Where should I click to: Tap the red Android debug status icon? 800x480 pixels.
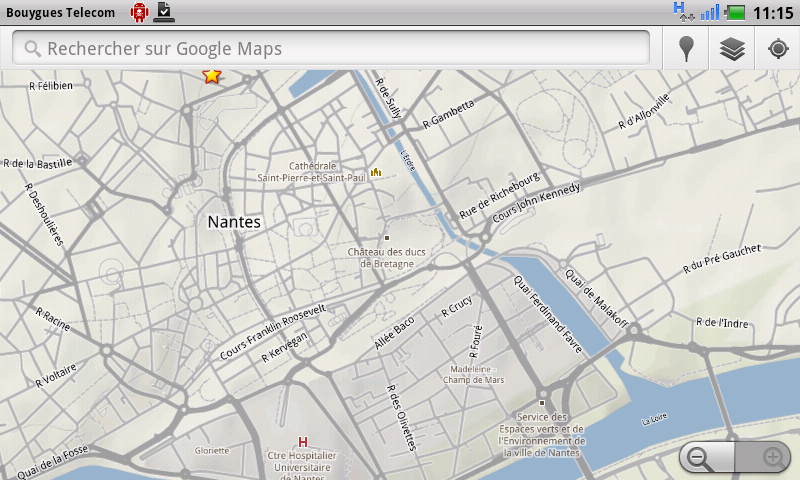[x=139, y=12]
